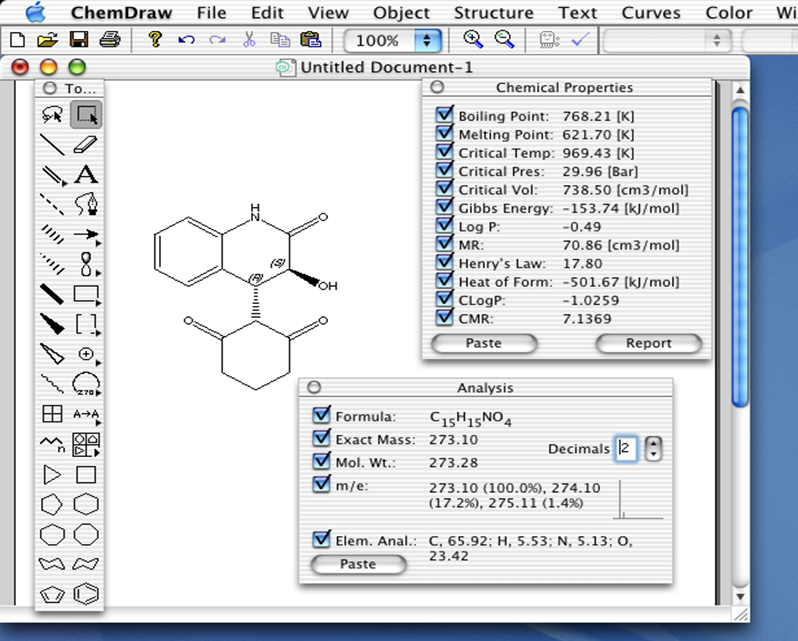This screenshot has height=641, width=798.
Task: Click the blue vertical scrollbar thumb
Action: 740,257
